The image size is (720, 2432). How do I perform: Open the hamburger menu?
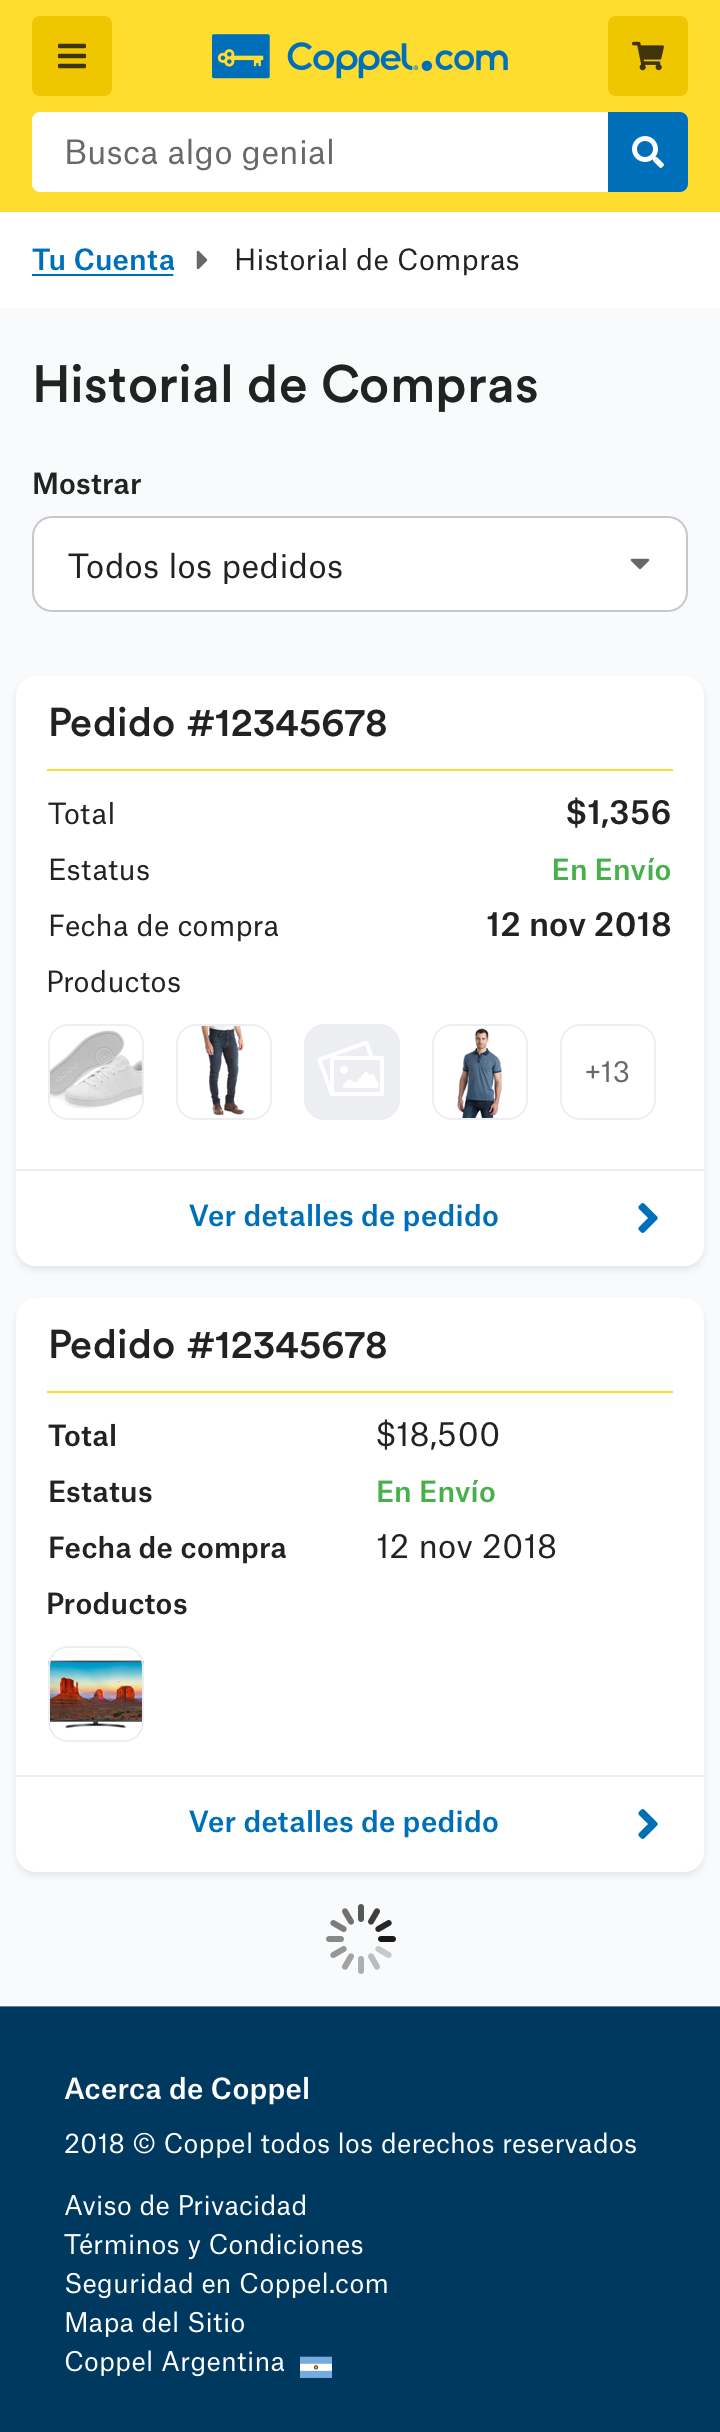coord(72,56)
